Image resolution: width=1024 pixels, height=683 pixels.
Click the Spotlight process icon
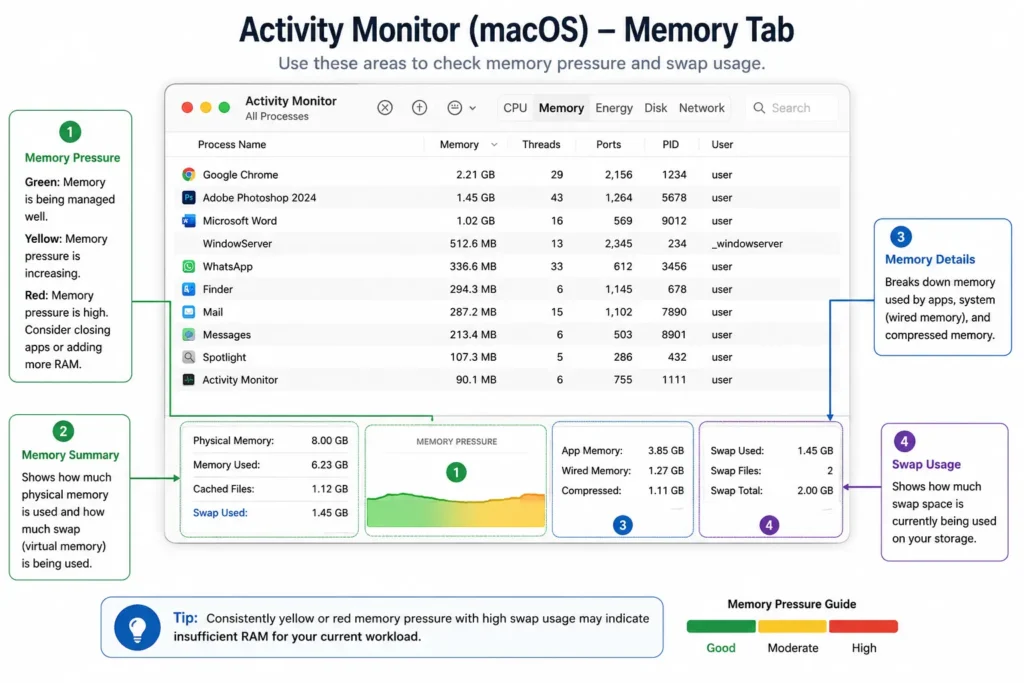pyautogui.click(x=189, y=357)
